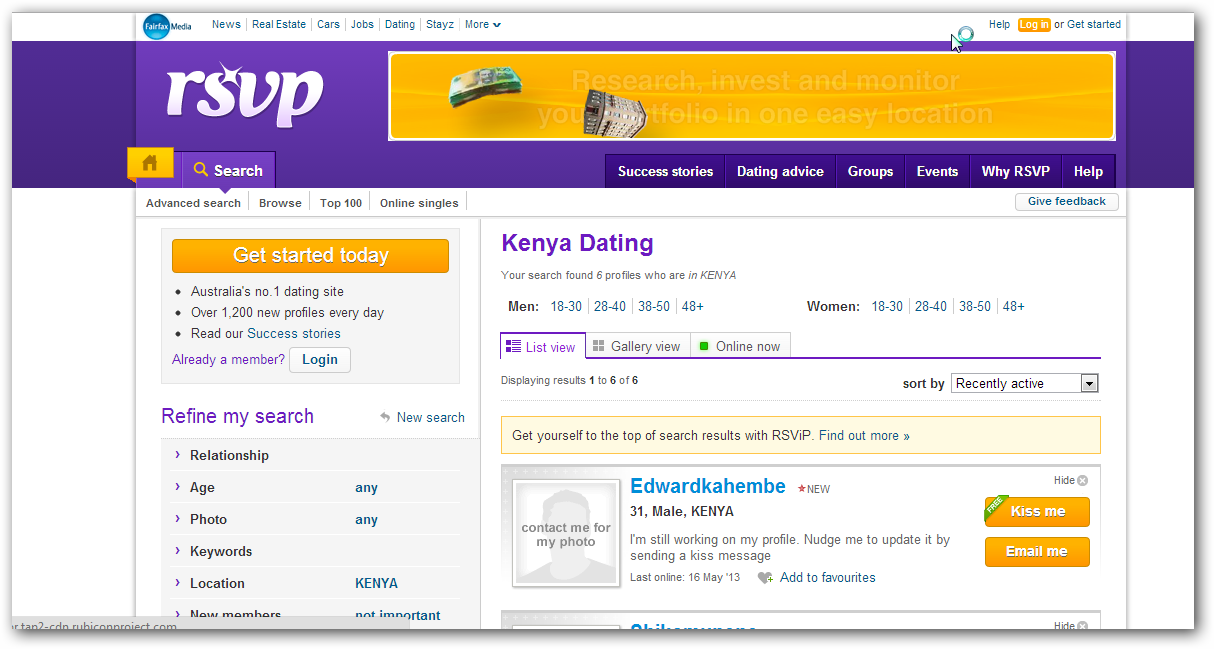Screen dimensions: 1214x649
Task: Filter Men aged 28-40
Action: coord(609,307)
